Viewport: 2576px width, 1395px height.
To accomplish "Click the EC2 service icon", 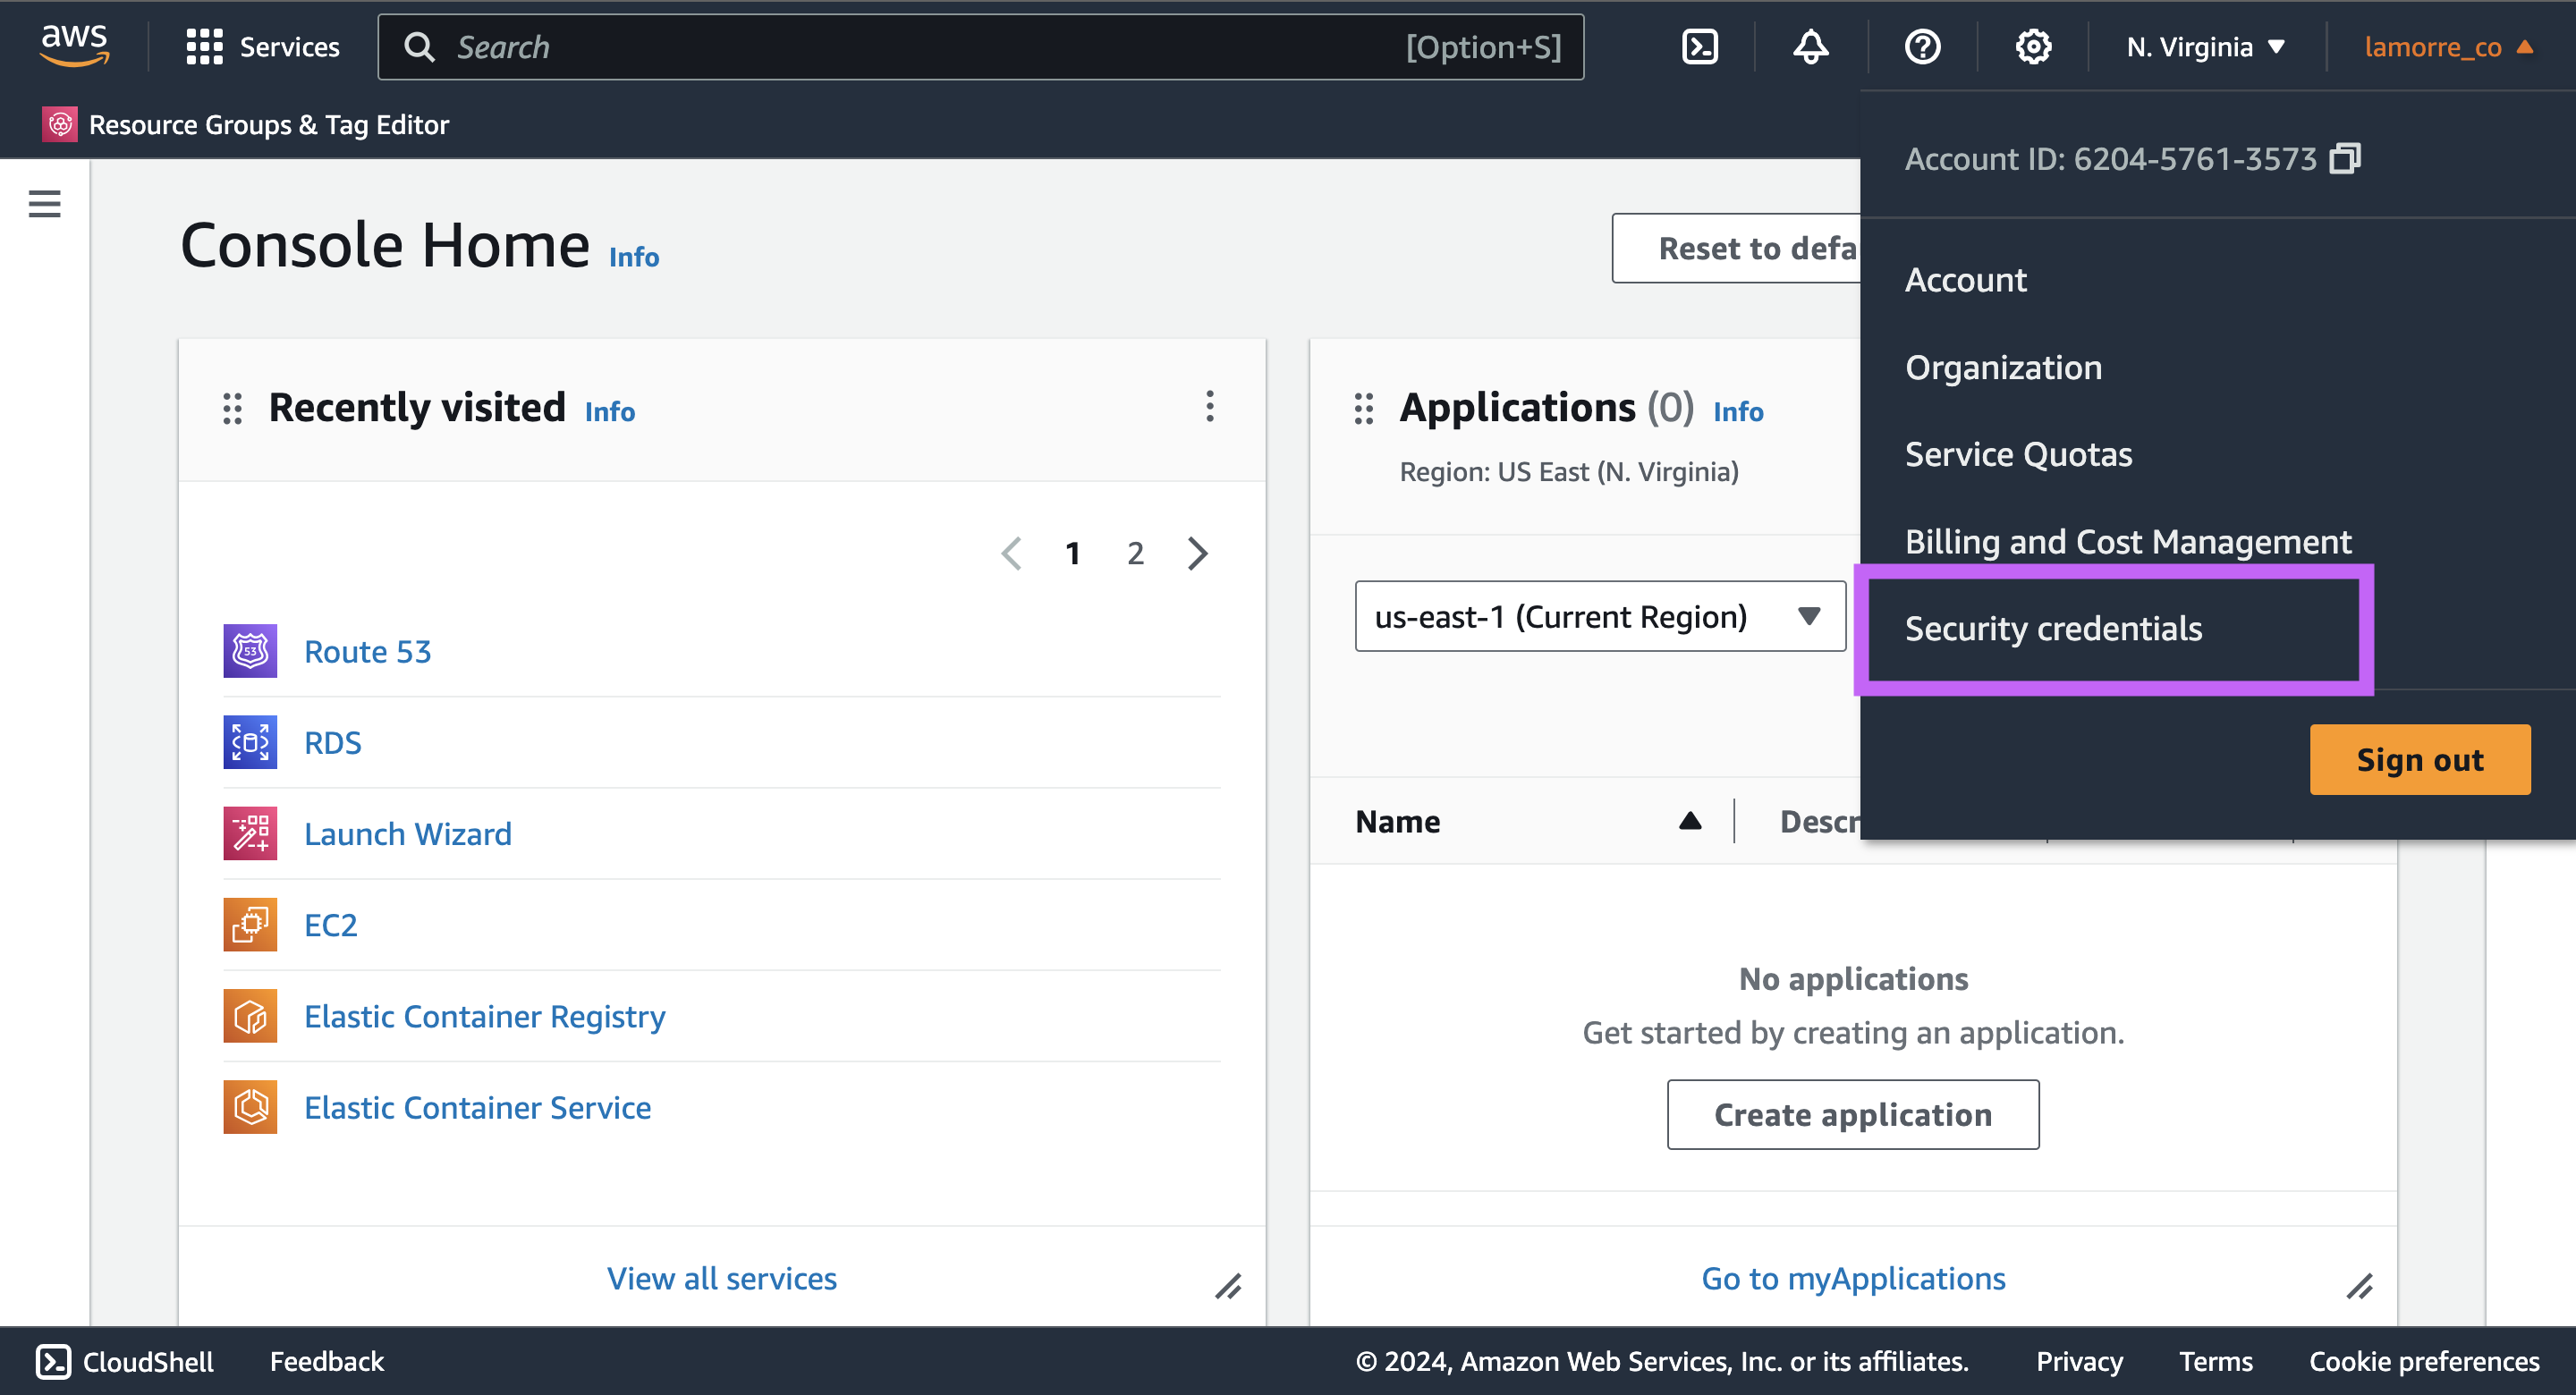I will click(x=249, y=925).
